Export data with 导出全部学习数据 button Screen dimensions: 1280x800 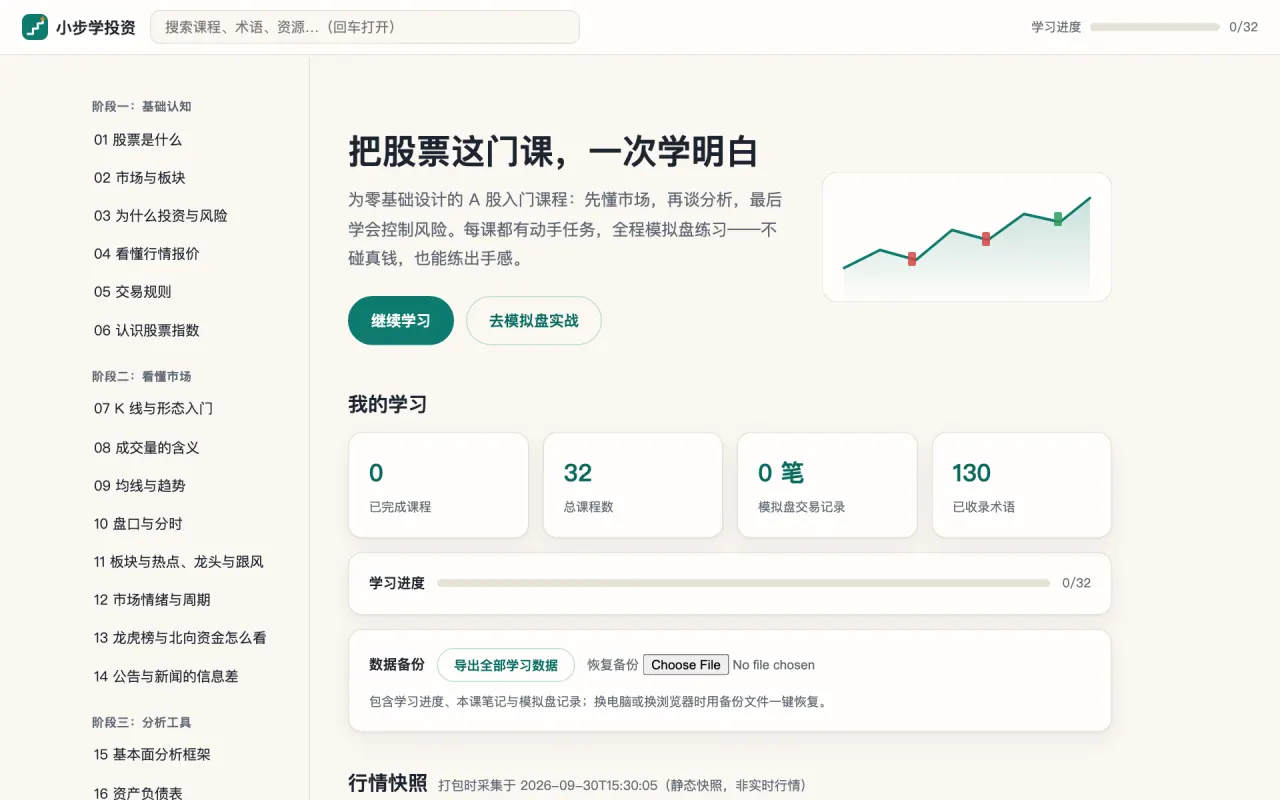click(506, 665)
